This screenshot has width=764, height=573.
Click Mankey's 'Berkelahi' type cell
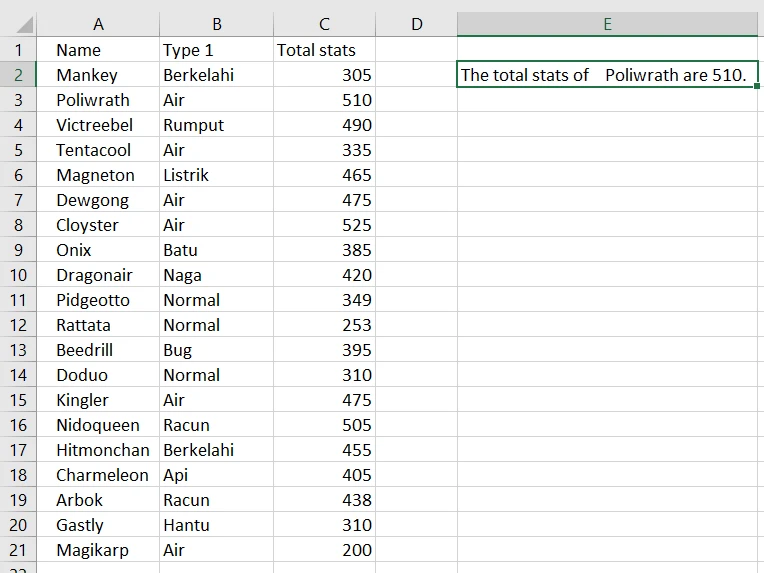point(216,75)
